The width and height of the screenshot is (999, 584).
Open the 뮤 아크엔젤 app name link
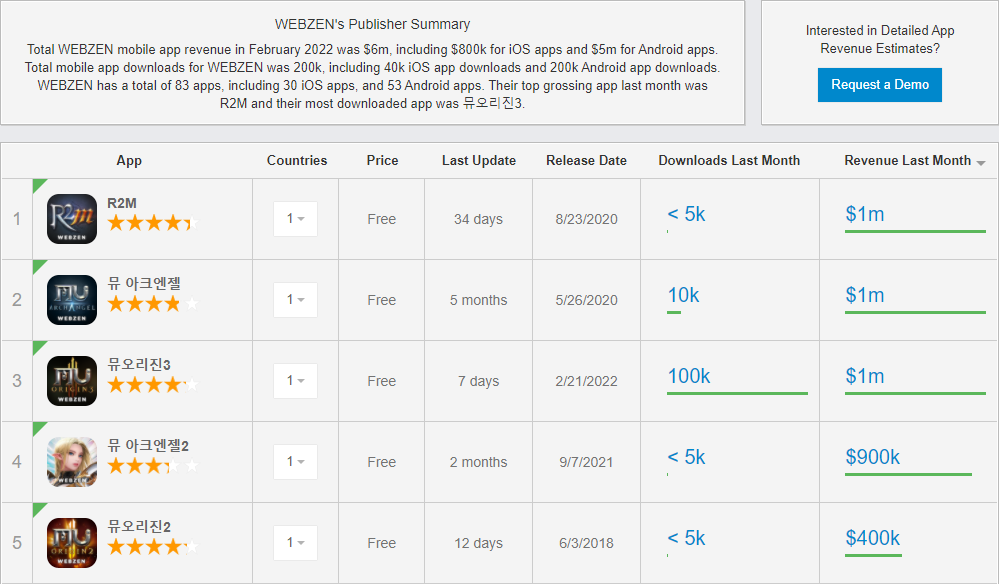coord(144,283)
